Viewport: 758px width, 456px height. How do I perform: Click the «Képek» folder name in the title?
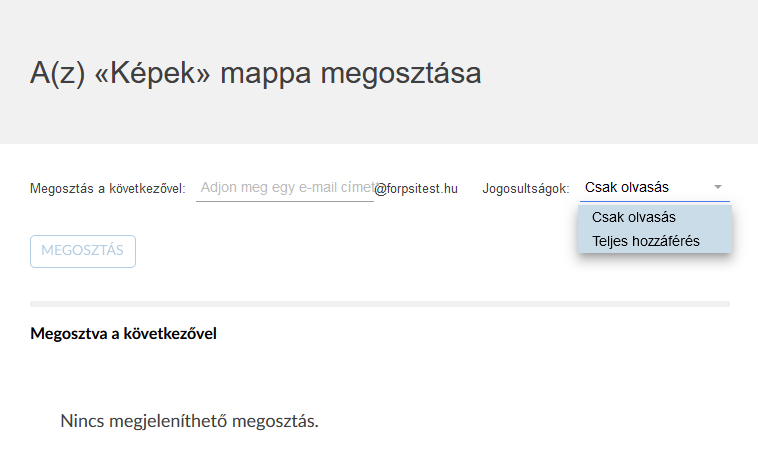[x=153, y=74]
